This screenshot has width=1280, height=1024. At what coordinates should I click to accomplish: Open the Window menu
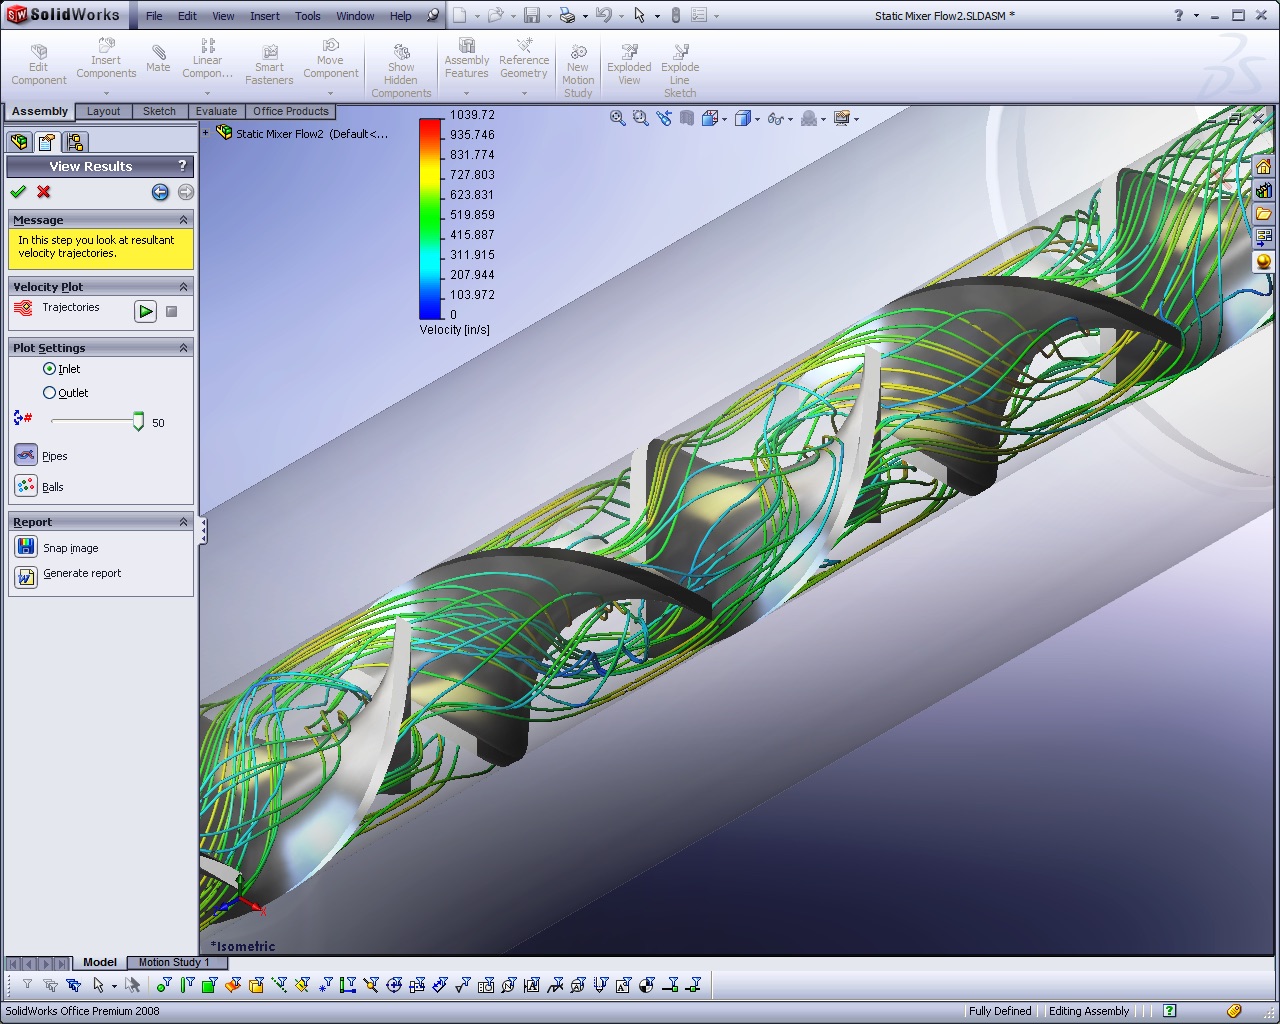point(355,16)
